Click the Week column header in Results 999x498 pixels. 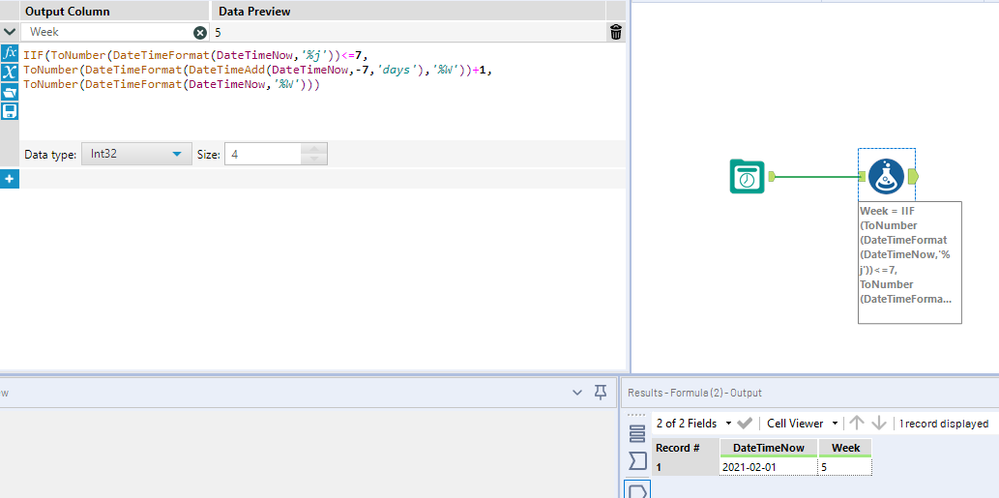pos(845,448)
